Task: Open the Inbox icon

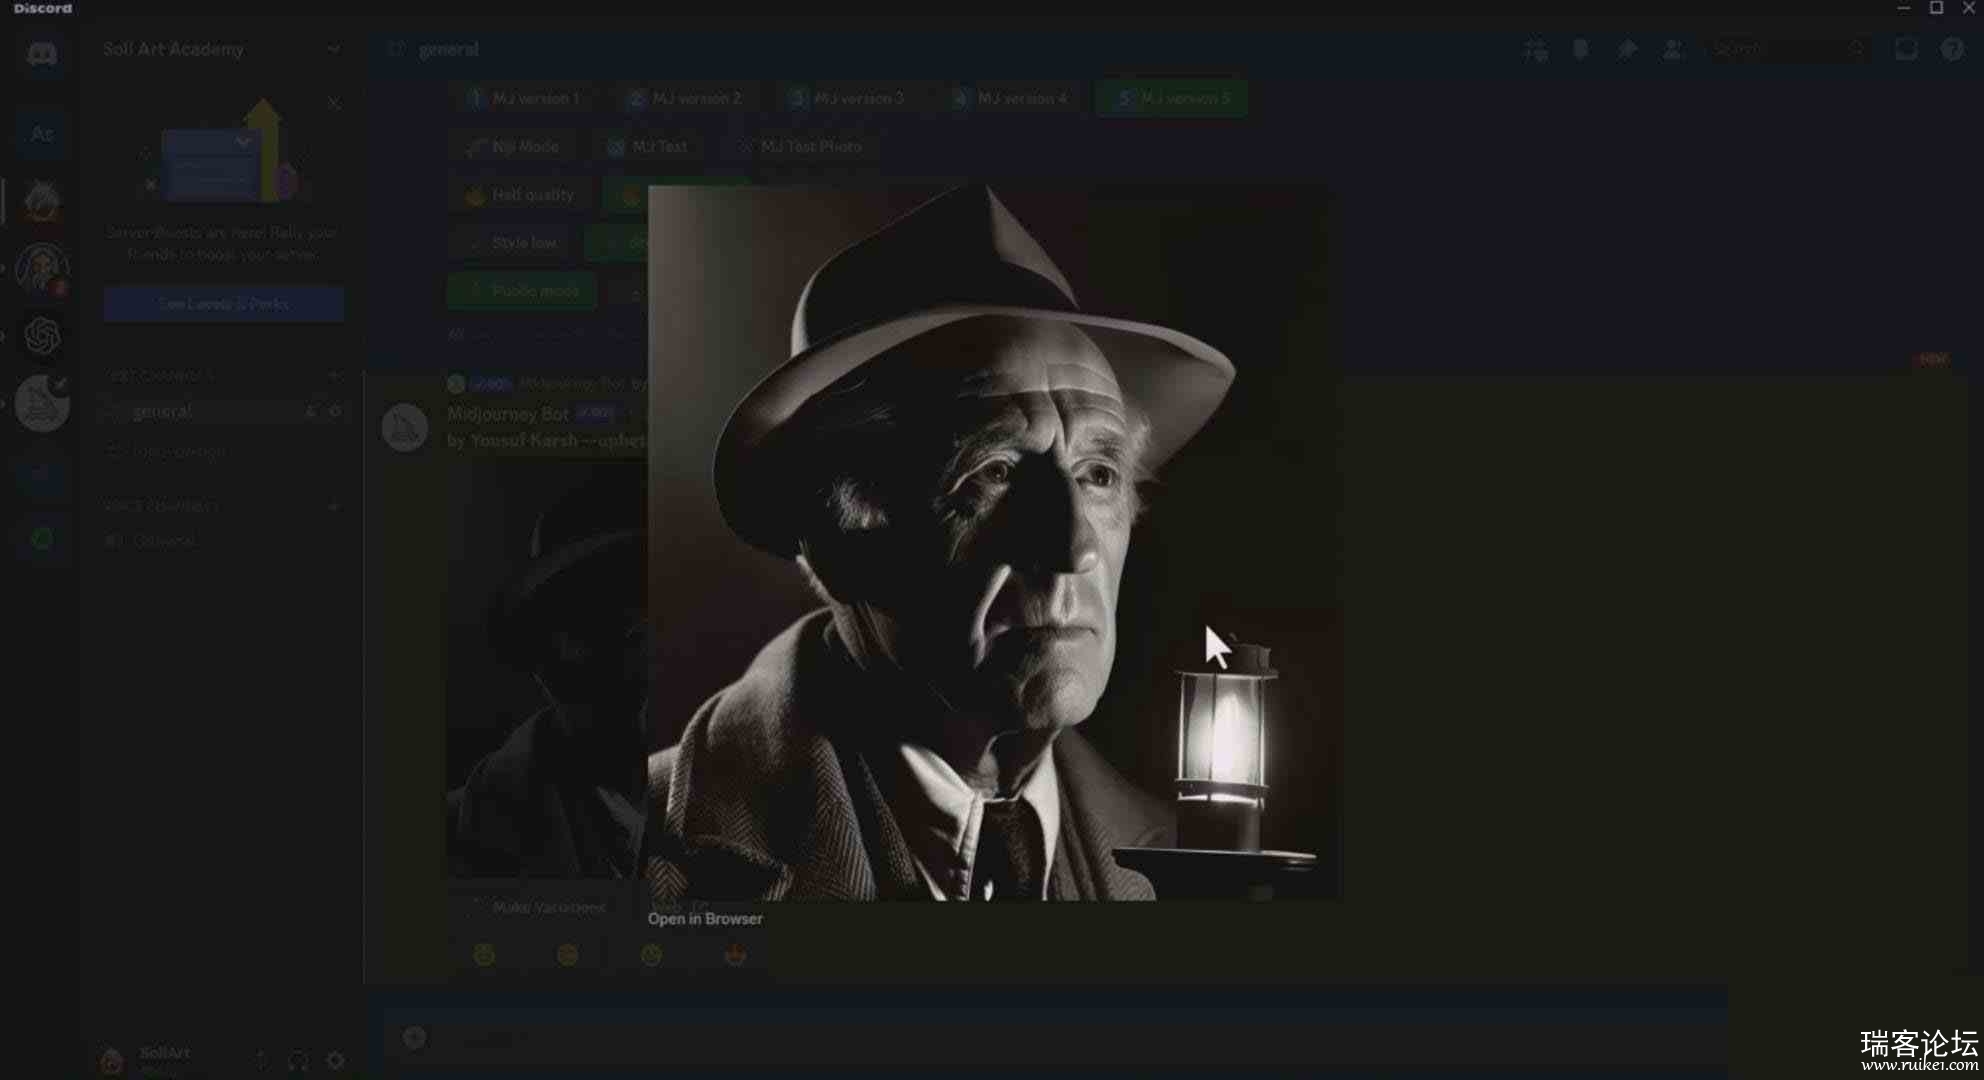Action: [x=1906, y=49]
